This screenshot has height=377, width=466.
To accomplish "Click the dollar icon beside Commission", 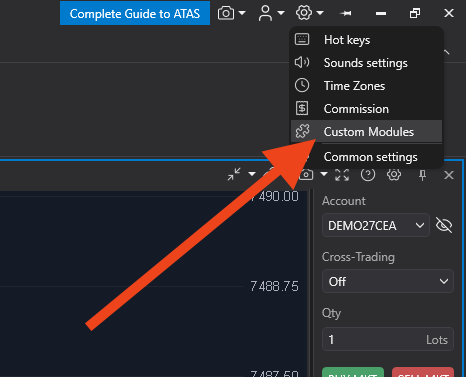I will 302,108.
